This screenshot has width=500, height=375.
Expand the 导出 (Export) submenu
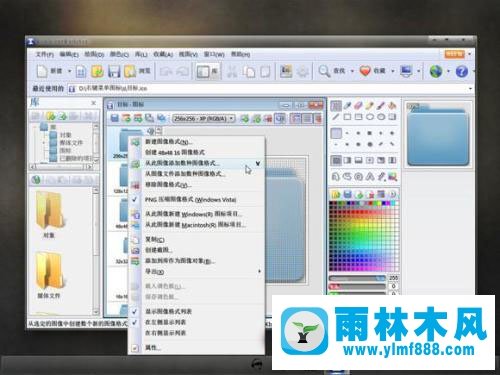[196, 272]
